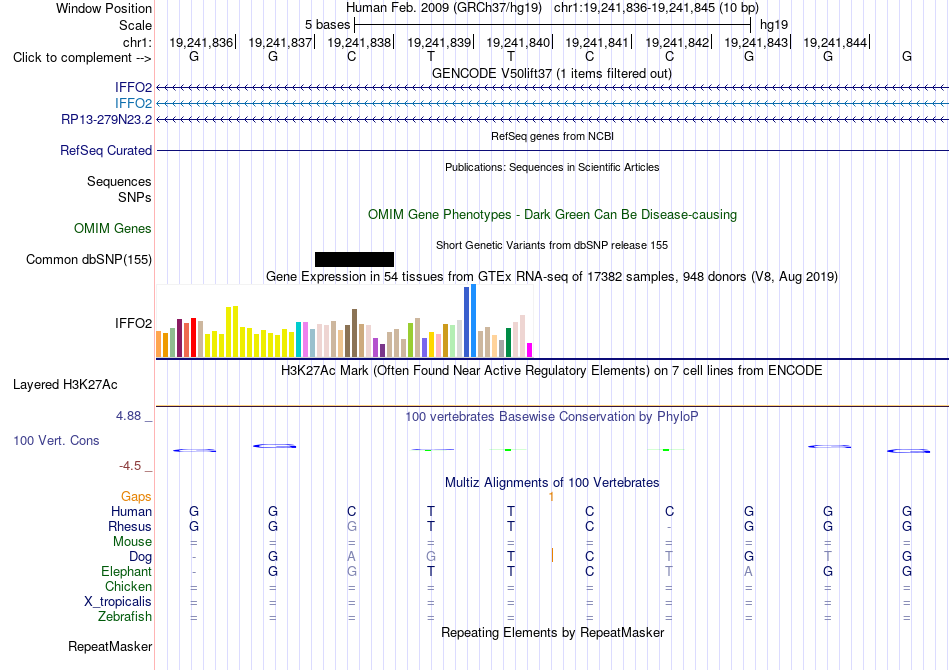
Task: Click the GTEx Gene Expression in 54 tissues title
Action: coord(552,277)
